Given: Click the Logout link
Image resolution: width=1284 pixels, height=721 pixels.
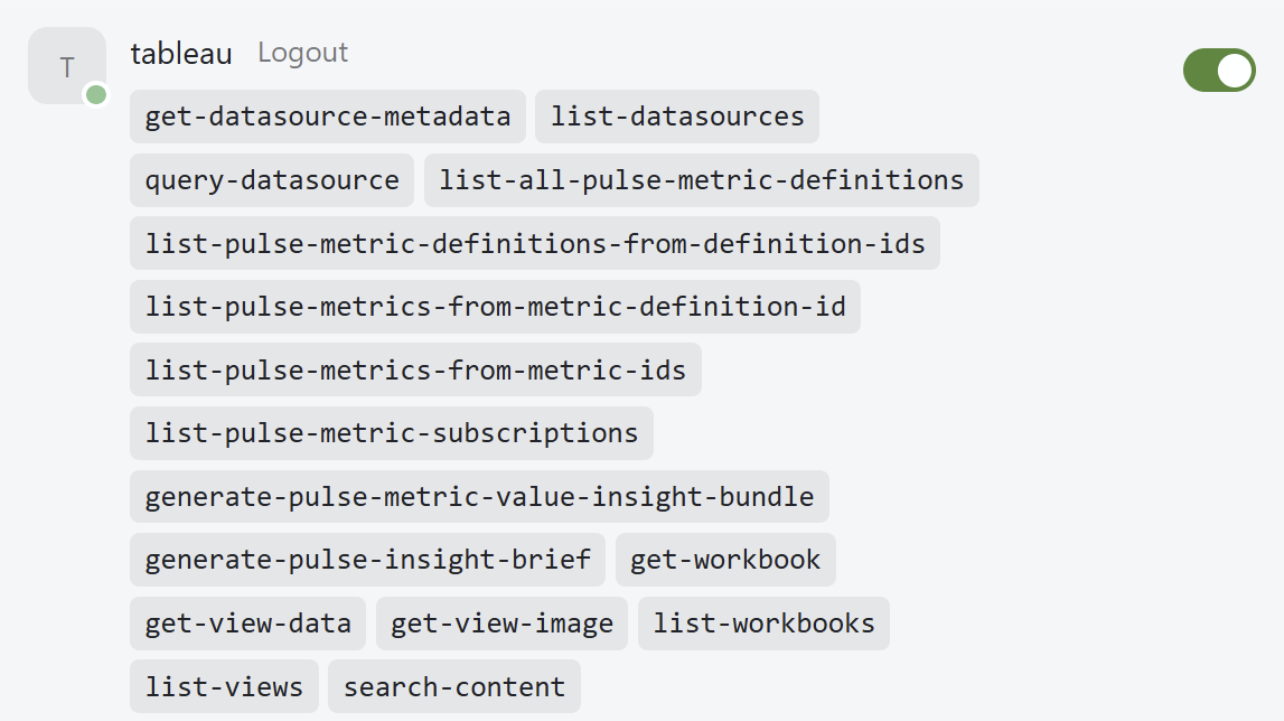Looking at the screenshot, I should point(302,52).
